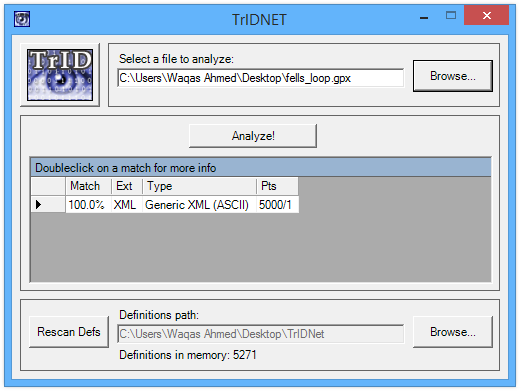Click the Ext column header
Screen dimensions: 521x391
[127, 186]
